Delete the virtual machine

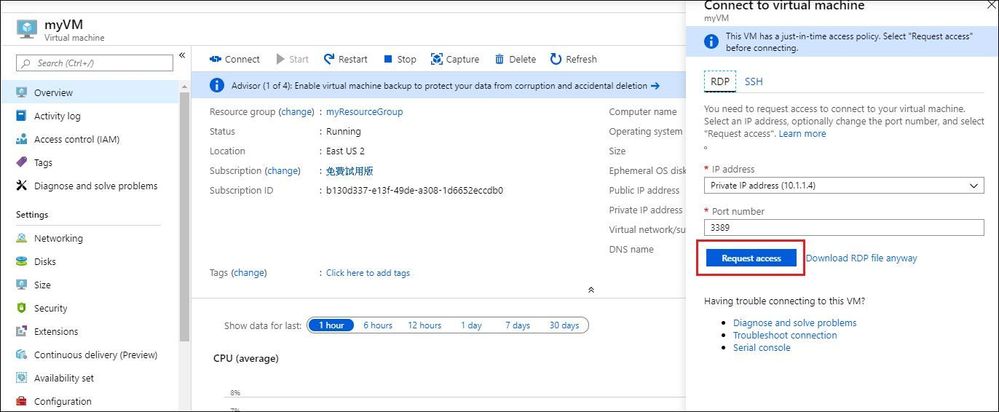coord(515,59)
